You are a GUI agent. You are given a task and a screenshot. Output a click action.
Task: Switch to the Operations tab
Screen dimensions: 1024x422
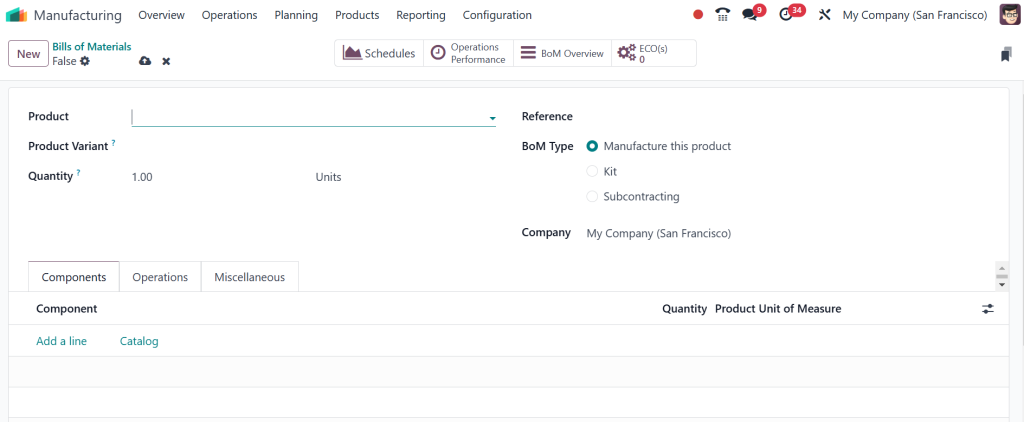(160, 277)
